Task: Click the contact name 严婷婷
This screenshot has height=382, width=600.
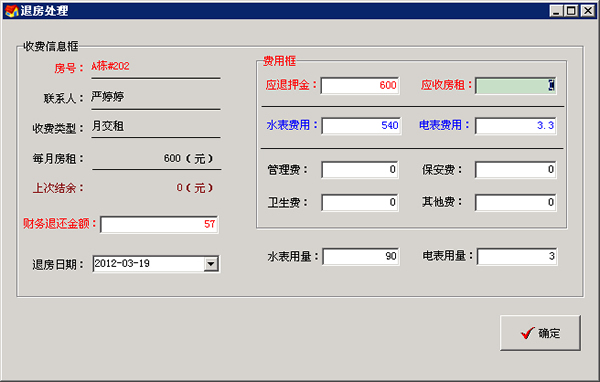Action: tap(108, 96)
